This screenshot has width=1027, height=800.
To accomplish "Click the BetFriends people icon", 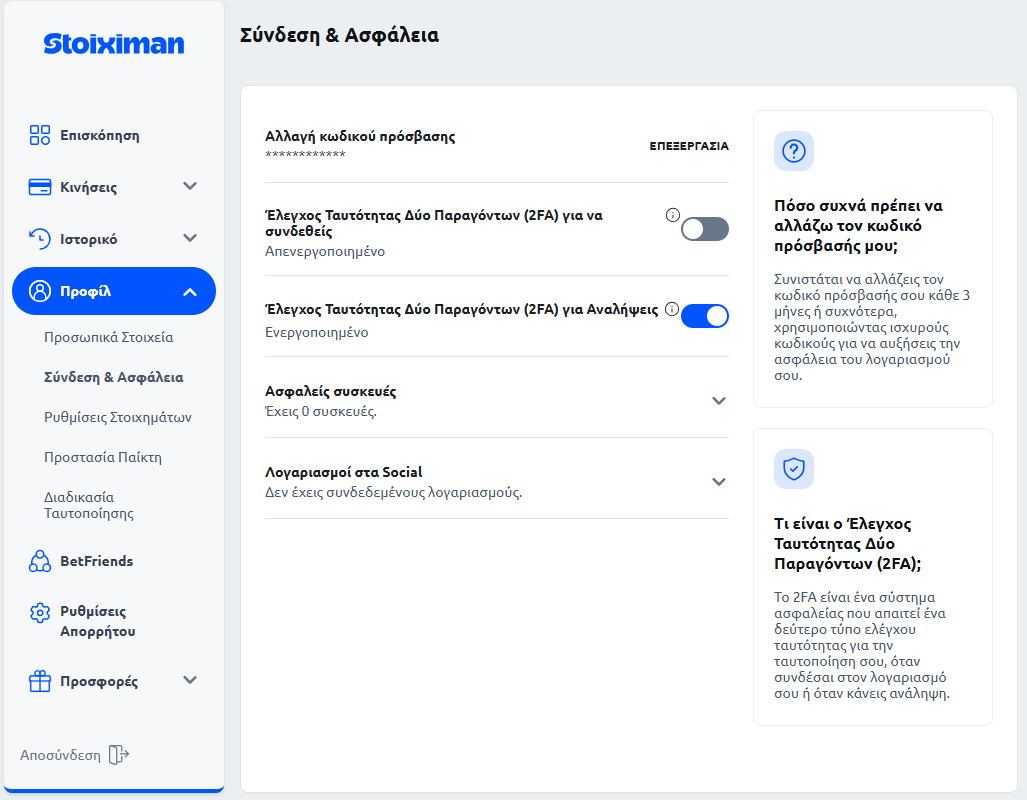I will click(x=40, y=561).
